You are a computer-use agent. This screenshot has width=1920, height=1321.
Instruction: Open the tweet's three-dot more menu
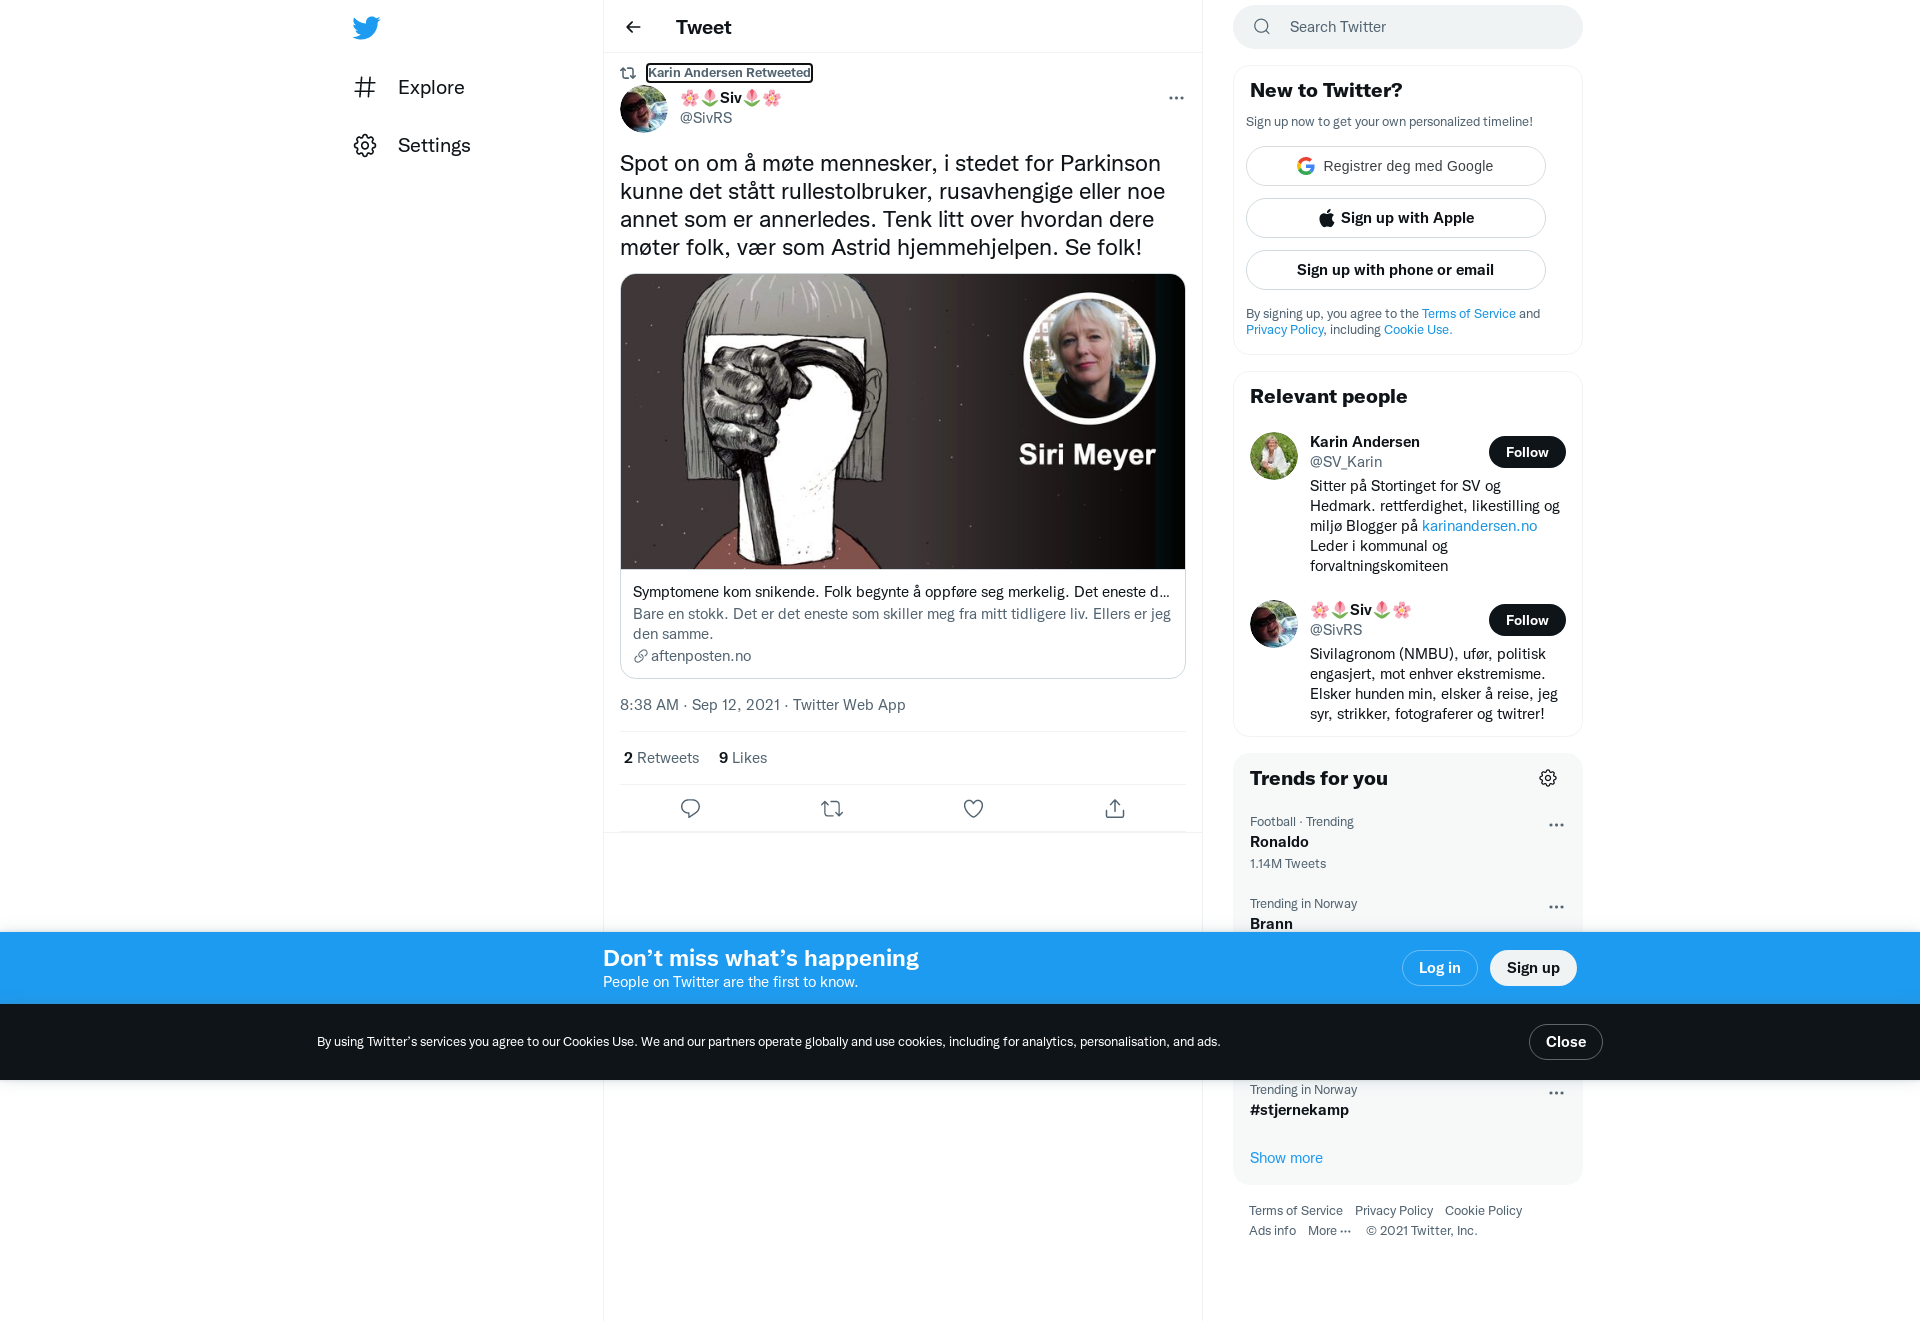[1176, 98]
